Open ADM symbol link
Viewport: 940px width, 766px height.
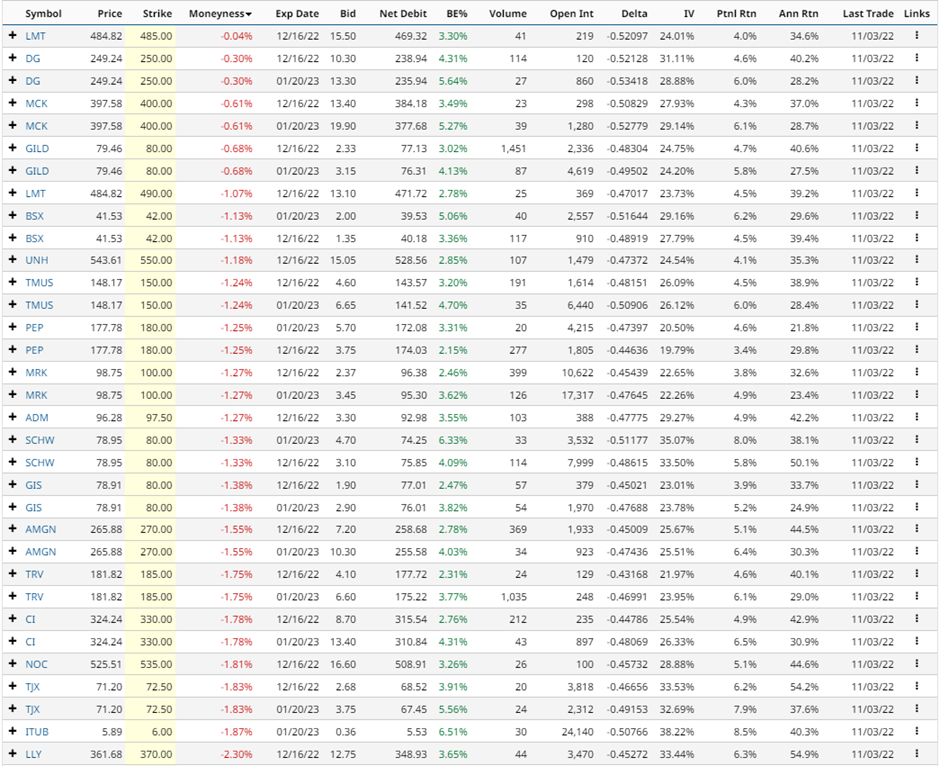click(37, 417)
